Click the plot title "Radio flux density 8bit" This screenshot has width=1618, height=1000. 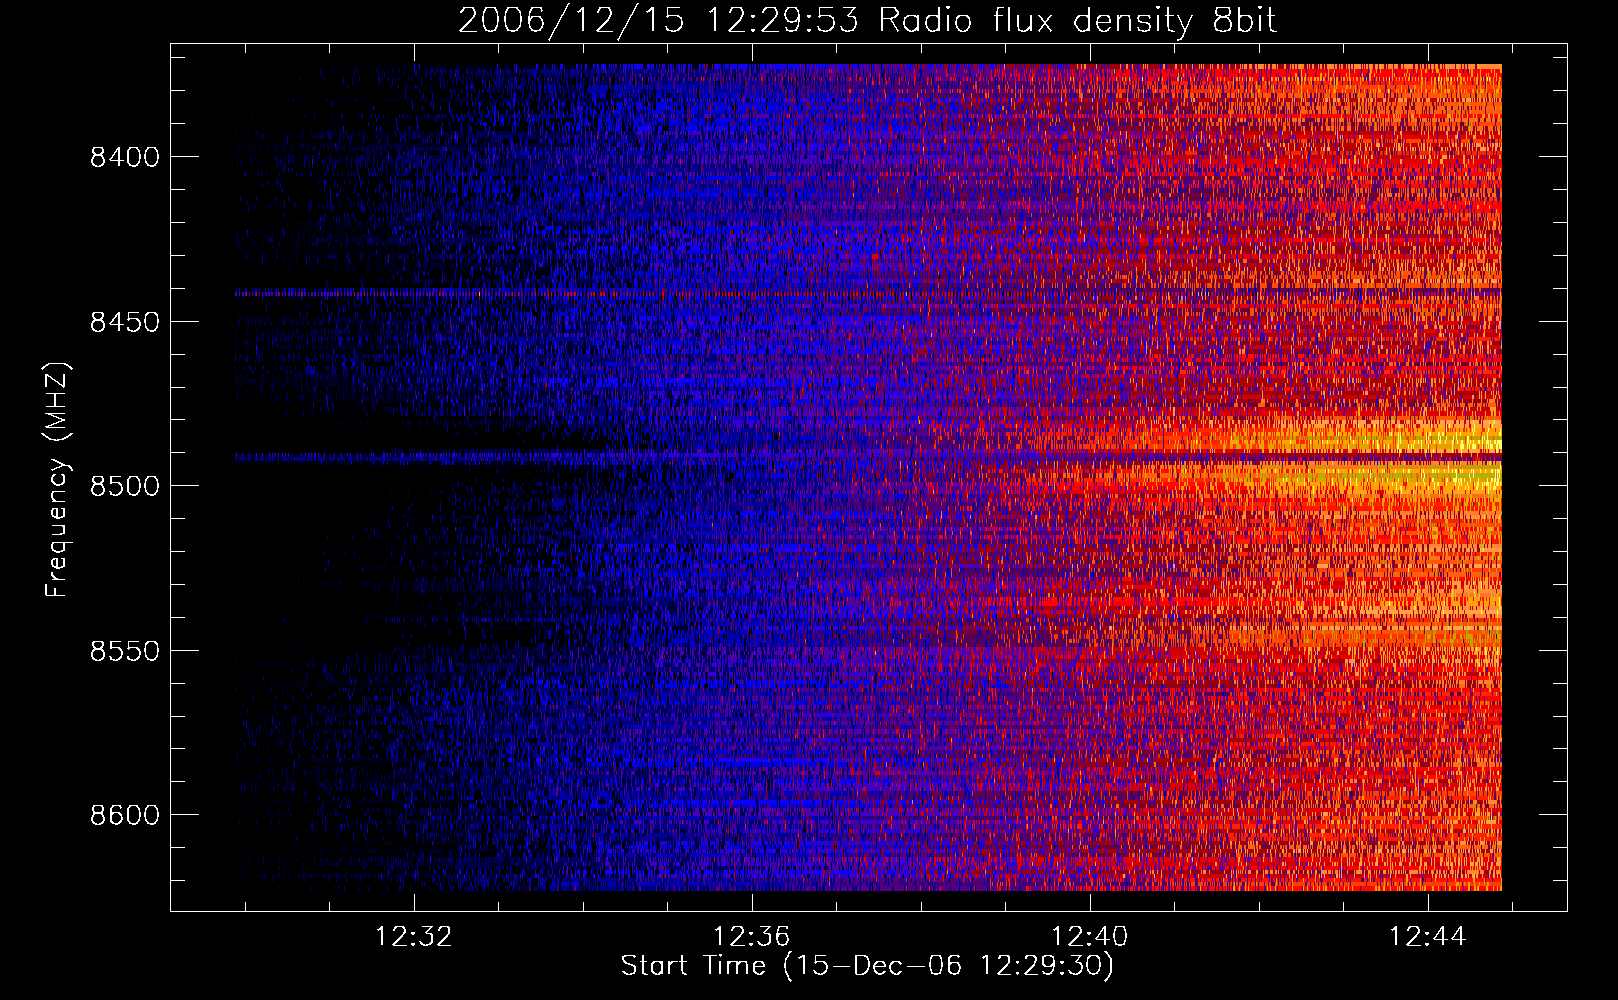point(1077,21)
